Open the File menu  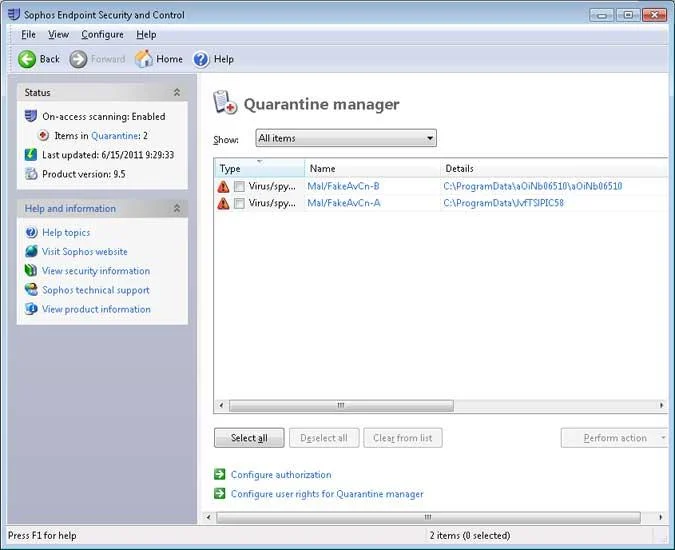pos(28,34)
